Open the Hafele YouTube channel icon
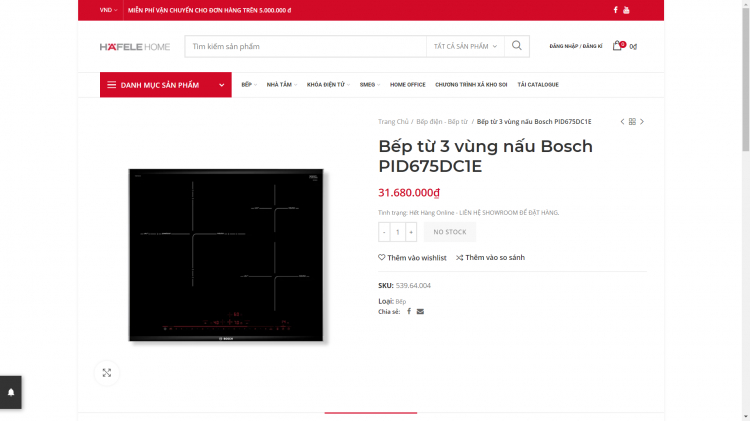This screenshot has width=750, height=421. [x=626, y=10]
